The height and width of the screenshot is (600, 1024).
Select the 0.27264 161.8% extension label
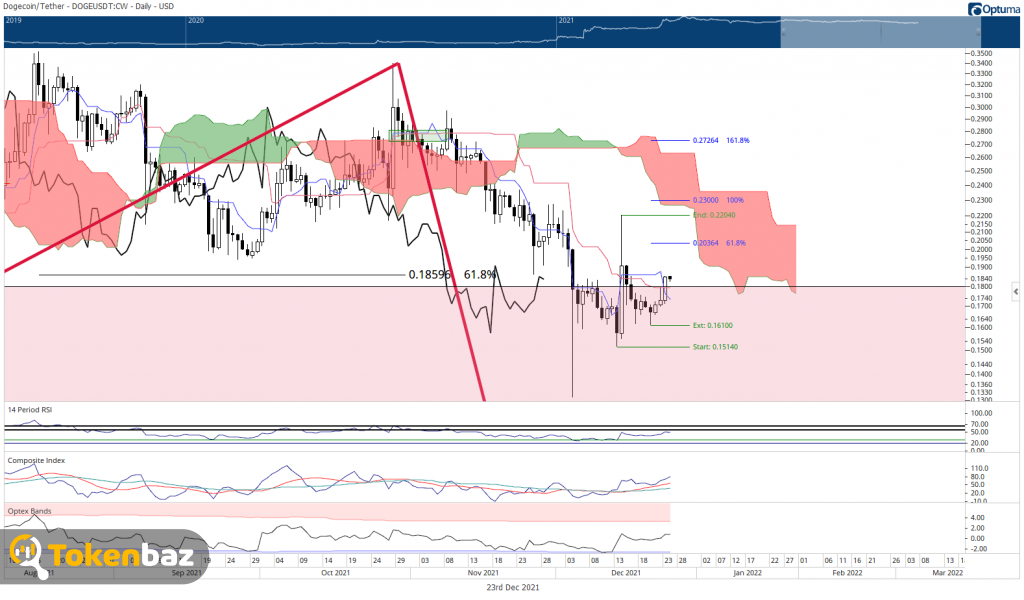(721, 140)
